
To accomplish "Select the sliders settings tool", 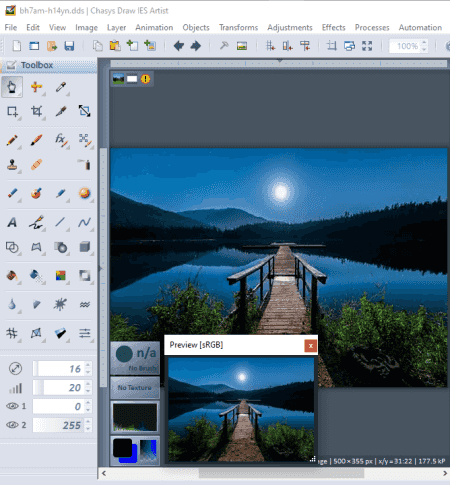I will [85, 333].
